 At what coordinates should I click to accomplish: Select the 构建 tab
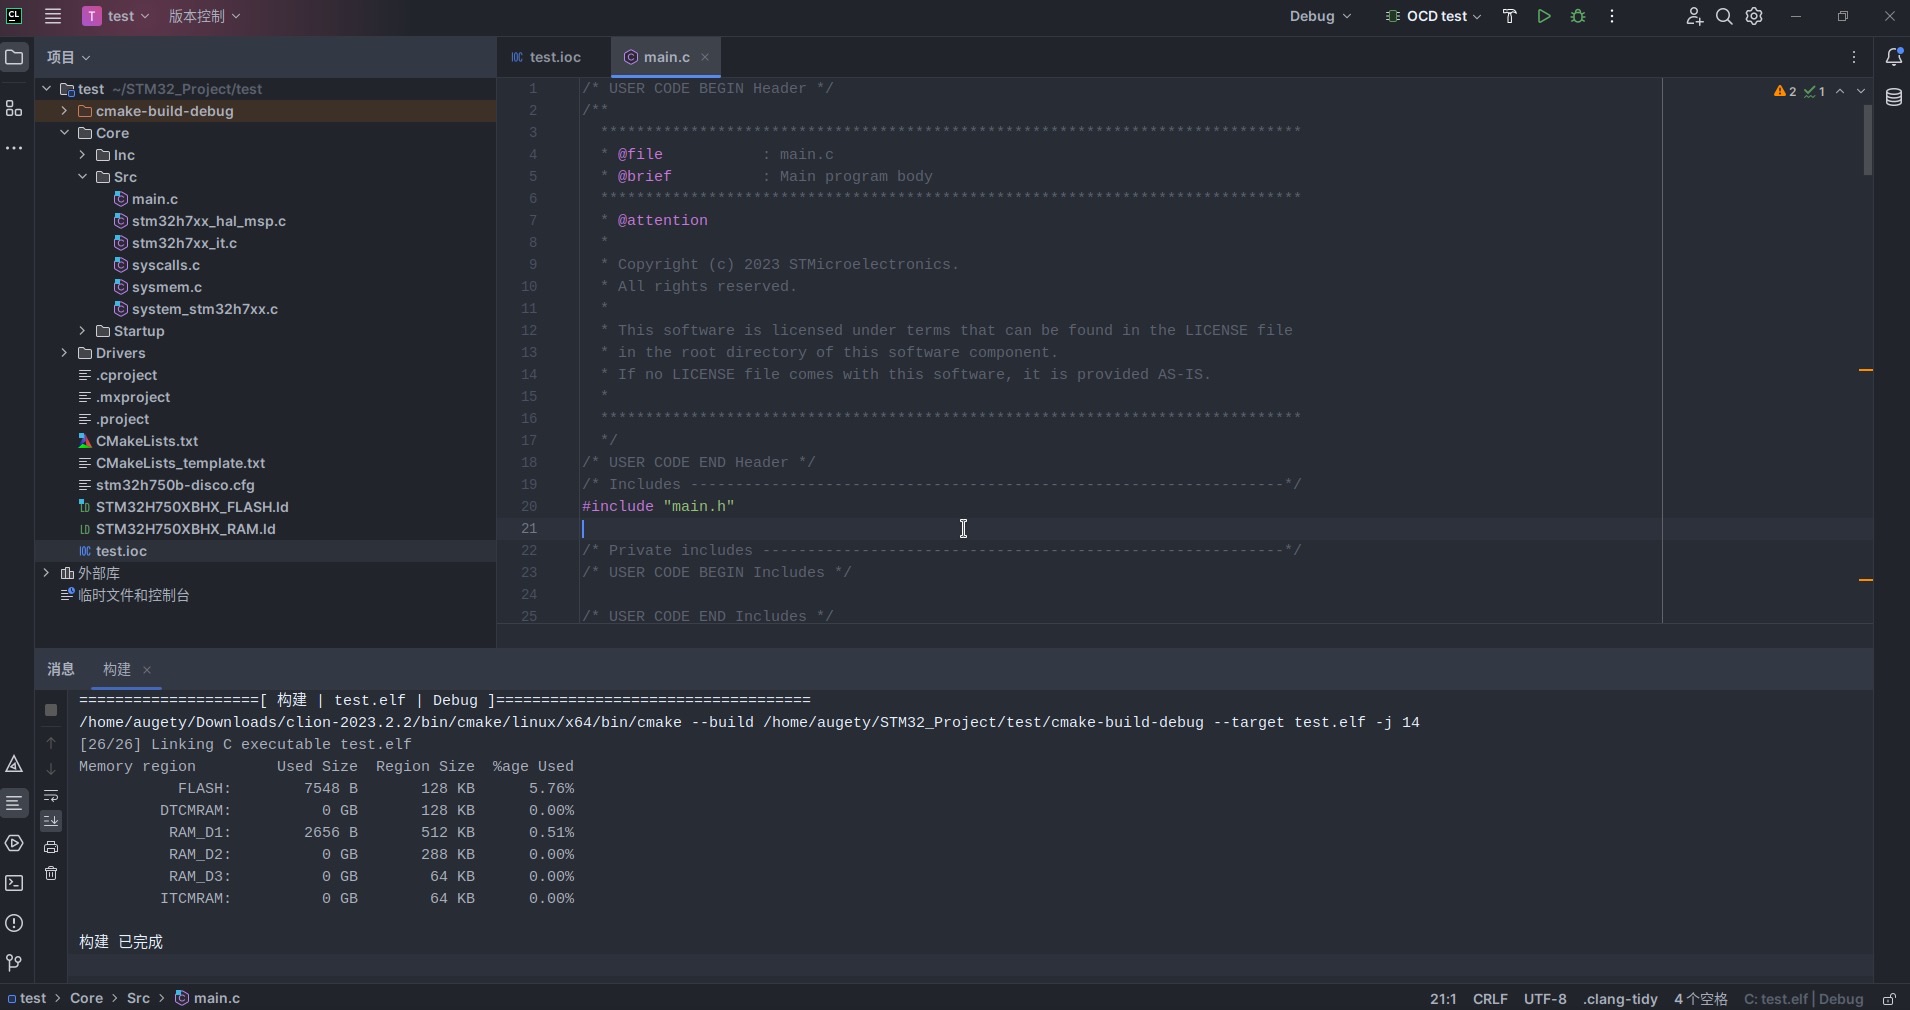[x=117, y=669]
